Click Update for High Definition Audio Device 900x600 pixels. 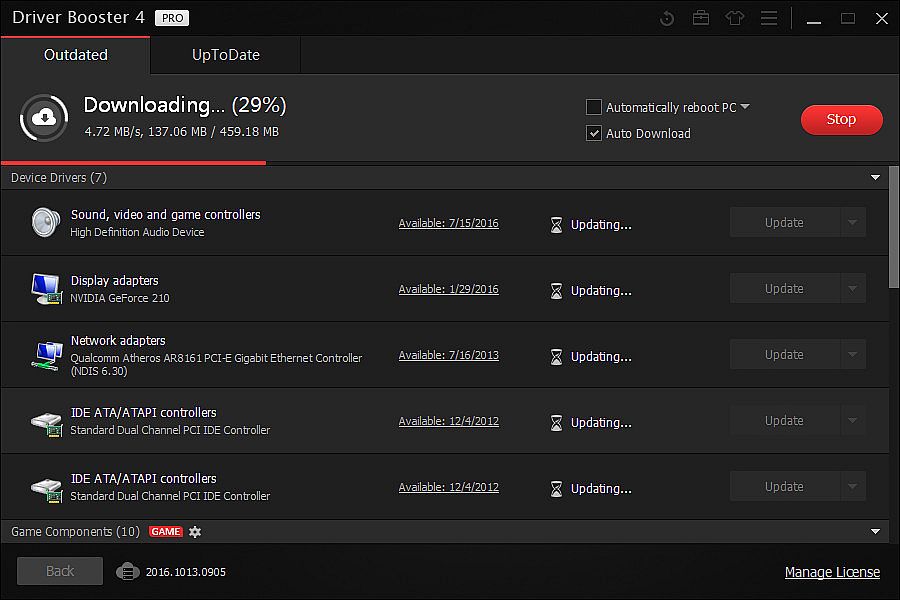(785, 222)
